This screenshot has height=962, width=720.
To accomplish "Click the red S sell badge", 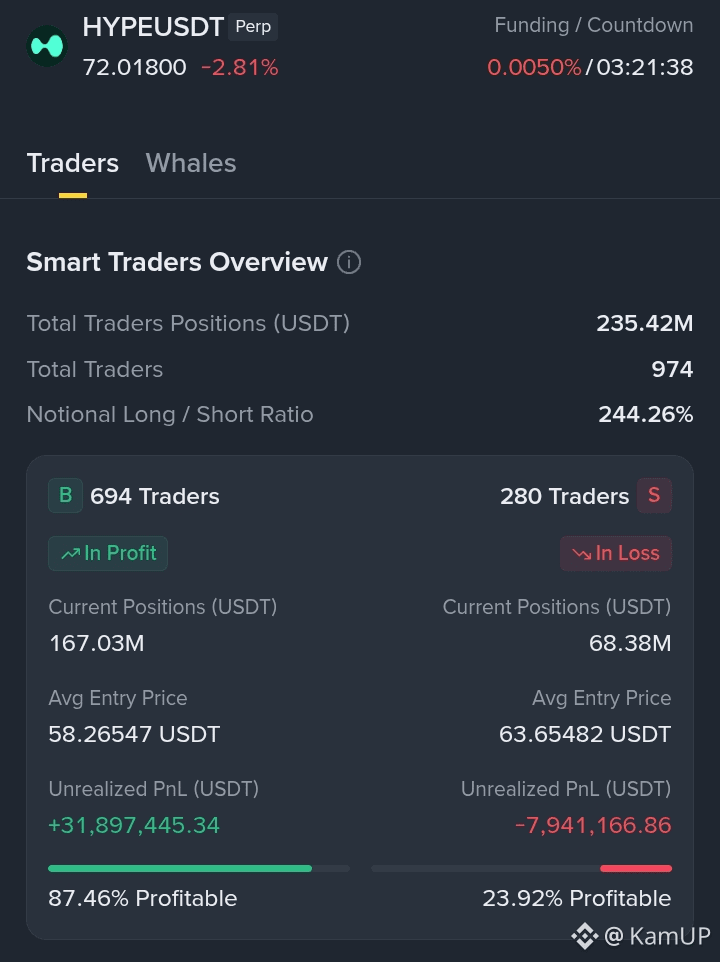I will point(654,495).
